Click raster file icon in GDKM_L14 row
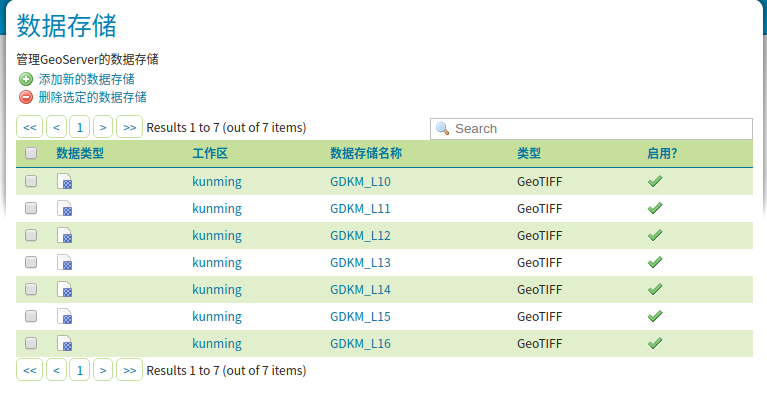 click(x=65, y=289)
